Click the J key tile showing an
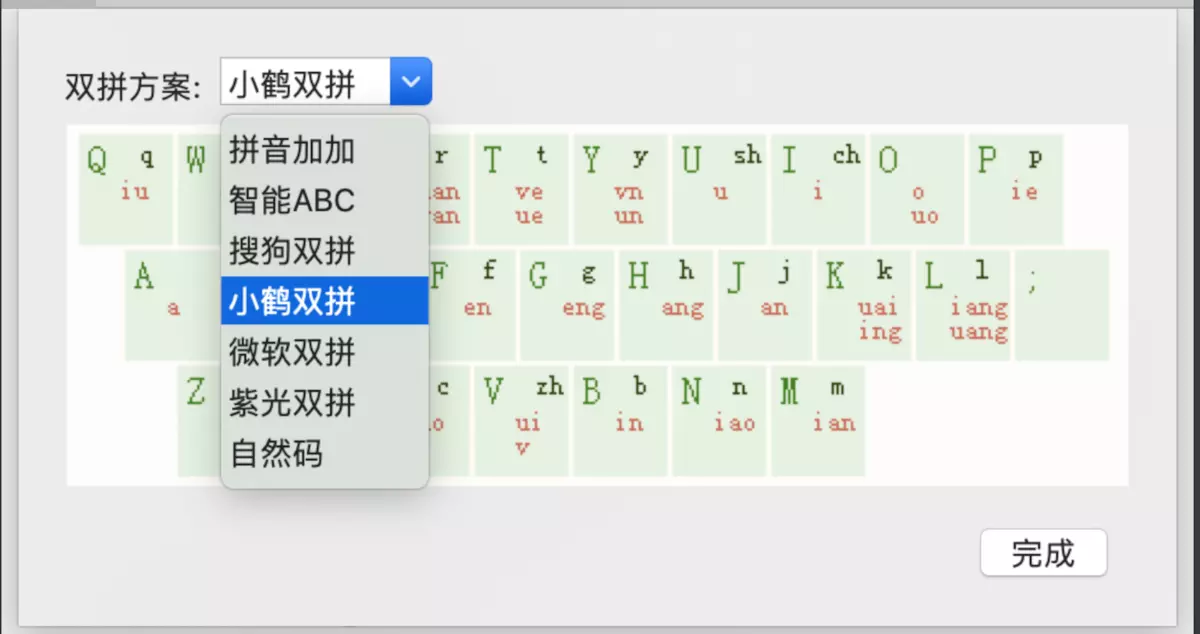The width and height of the screenshot is (1200, 634). click(766, 305)
